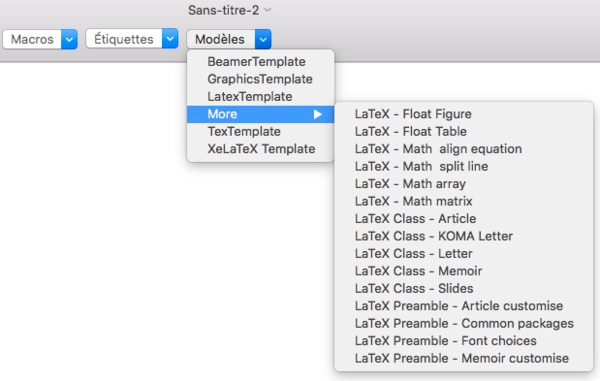Select LaTeX Preamble - Font choices
This screenshot has height=381, width=600.
click(x=464, y=341)
